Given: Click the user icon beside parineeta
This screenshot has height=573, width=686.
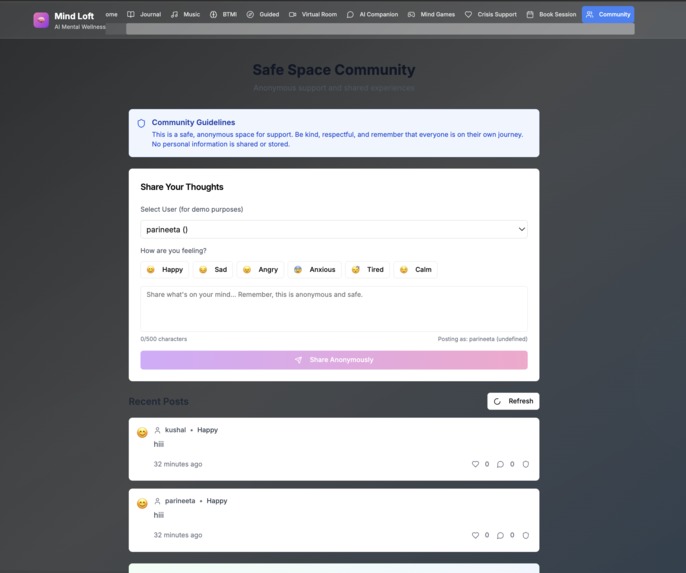Looking at the screenshot, I should point(158,501).
